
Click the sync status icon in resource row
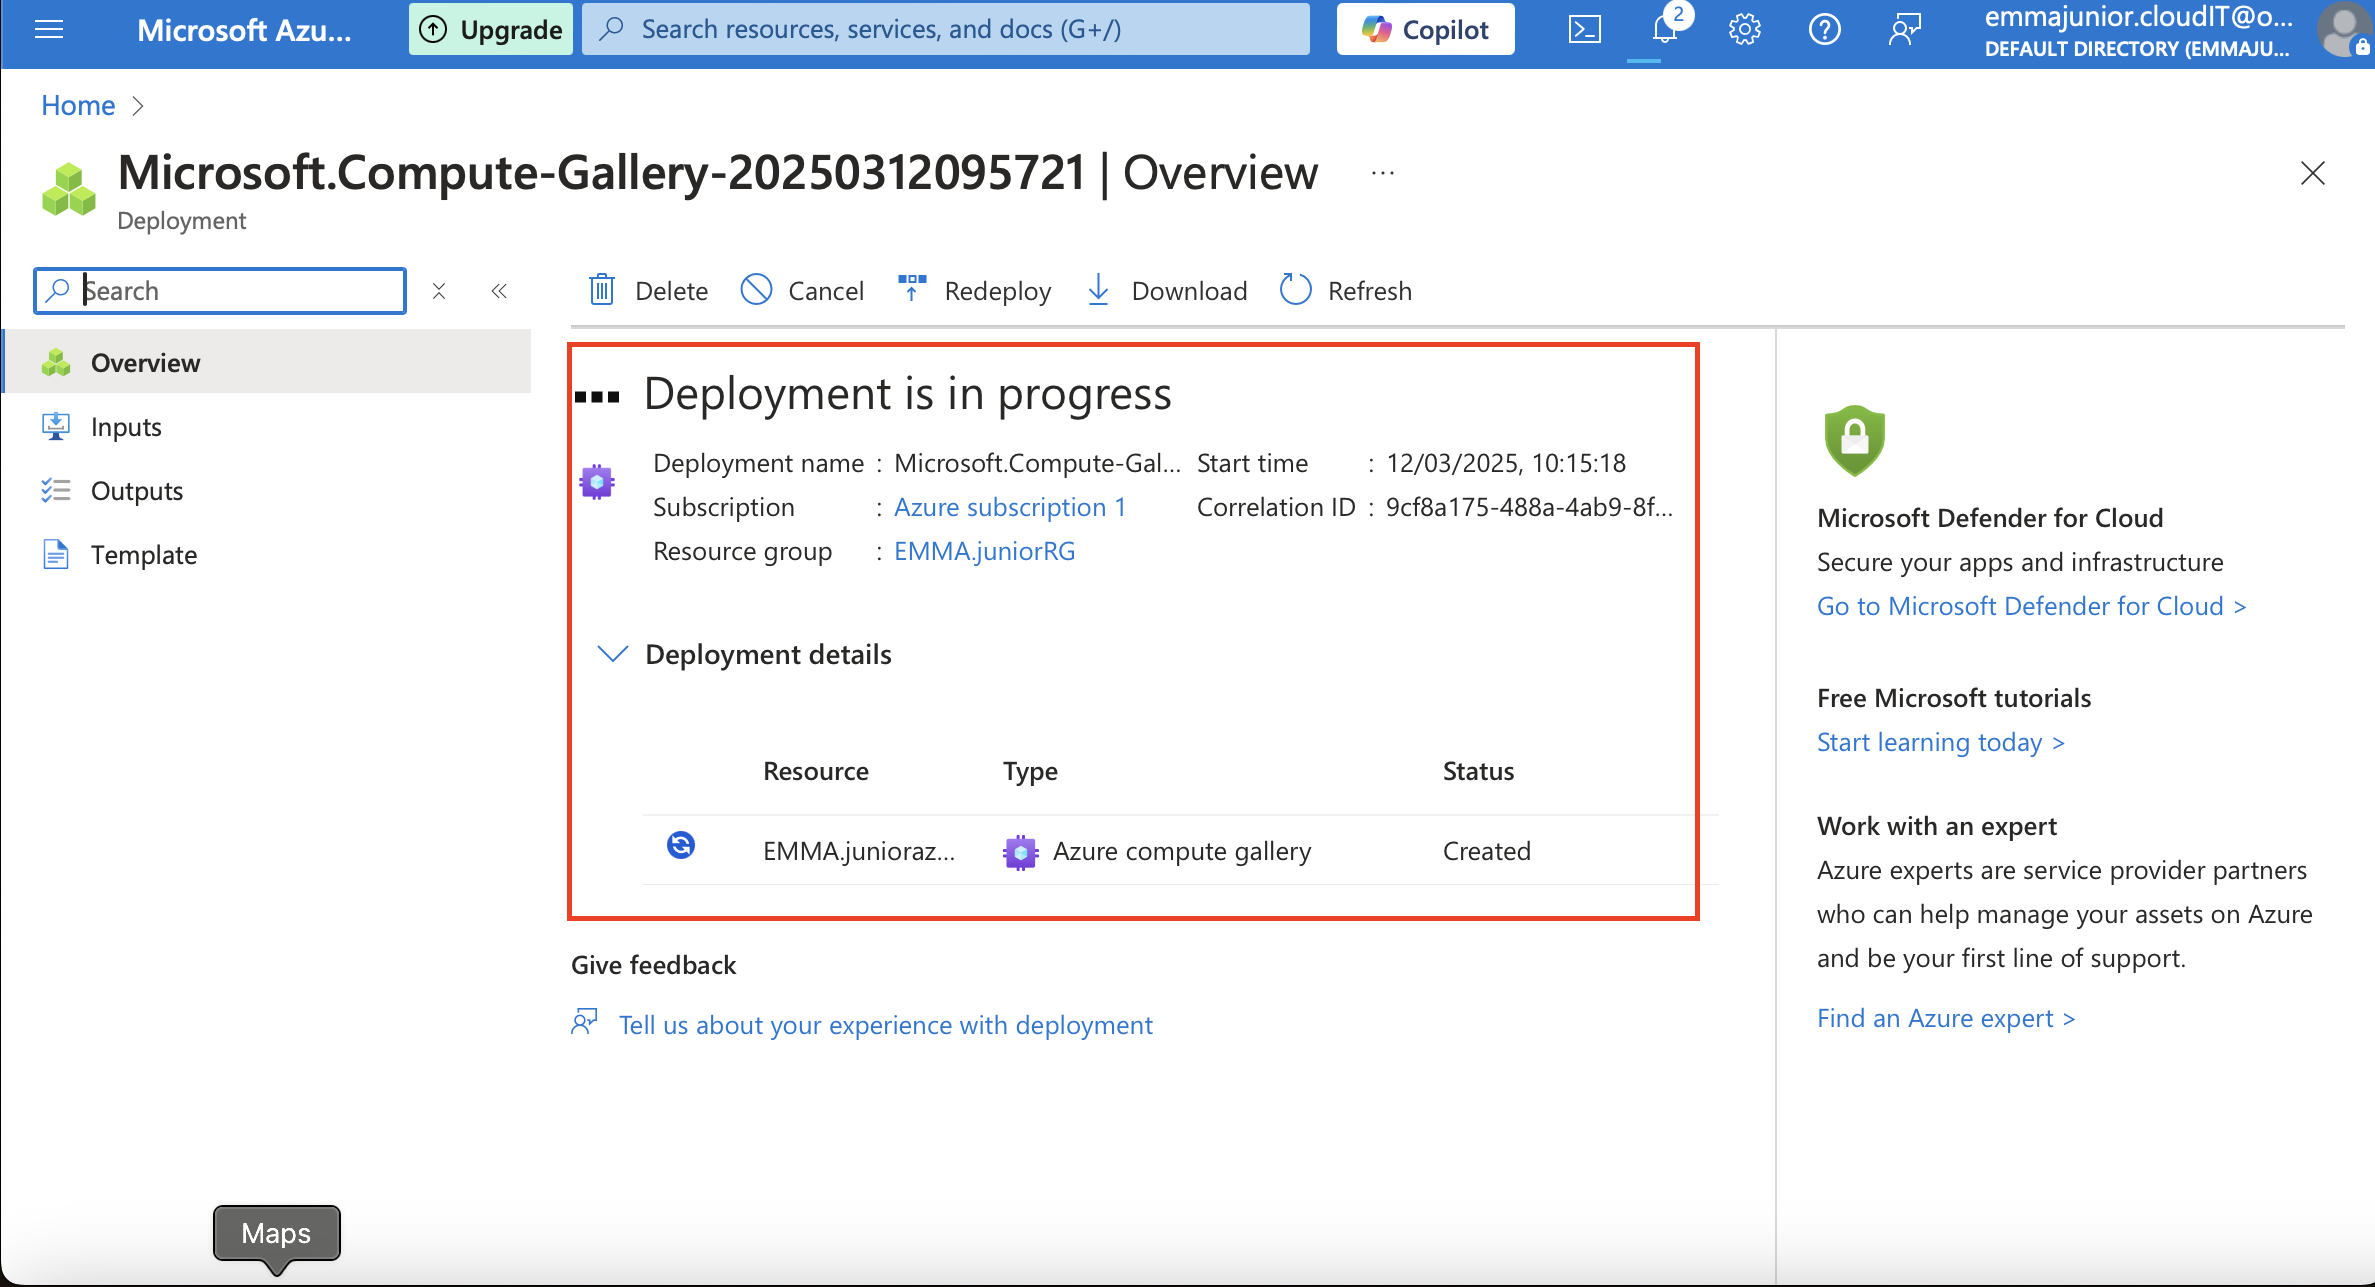click(681, 846)
